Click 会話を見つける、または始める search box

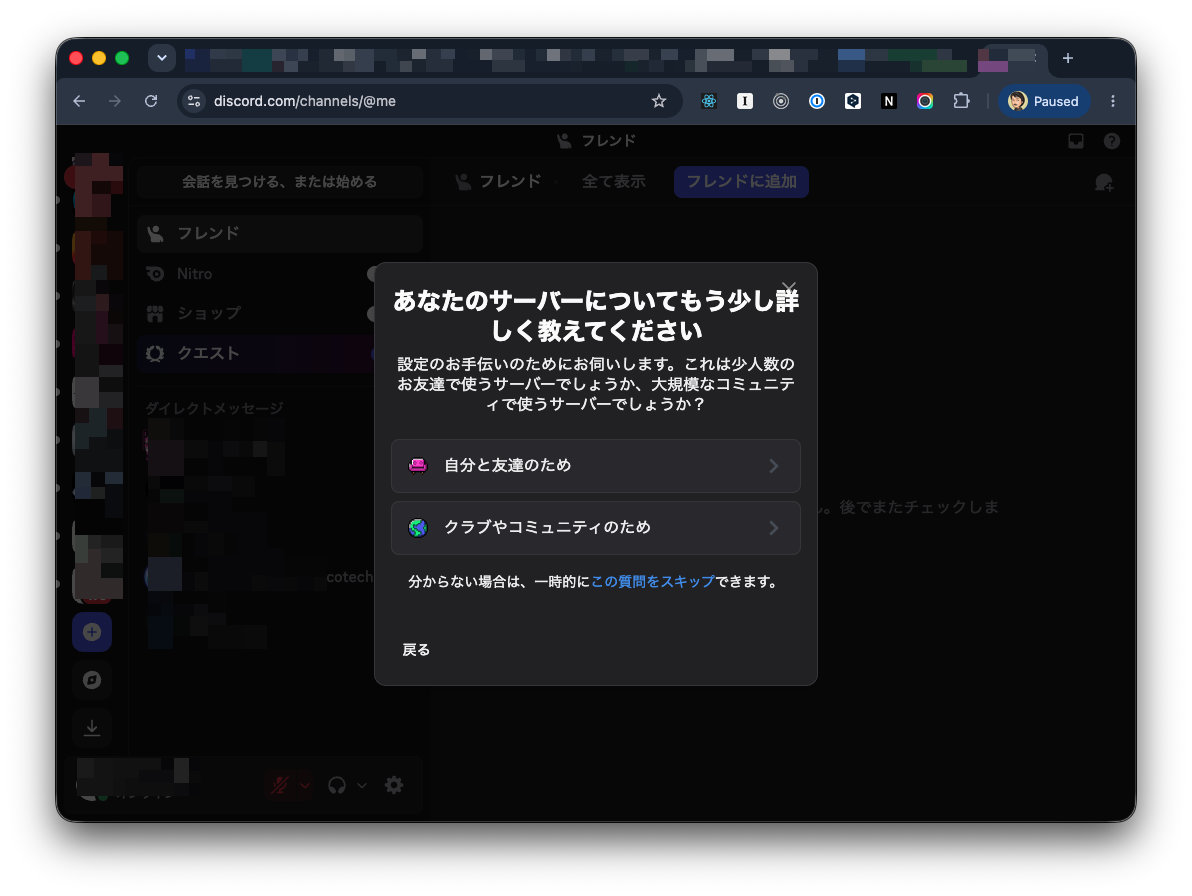[x=280, y=182]
